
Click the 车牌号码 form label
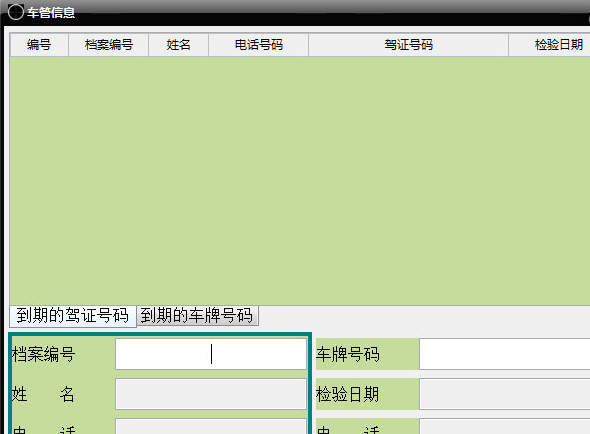348,354
